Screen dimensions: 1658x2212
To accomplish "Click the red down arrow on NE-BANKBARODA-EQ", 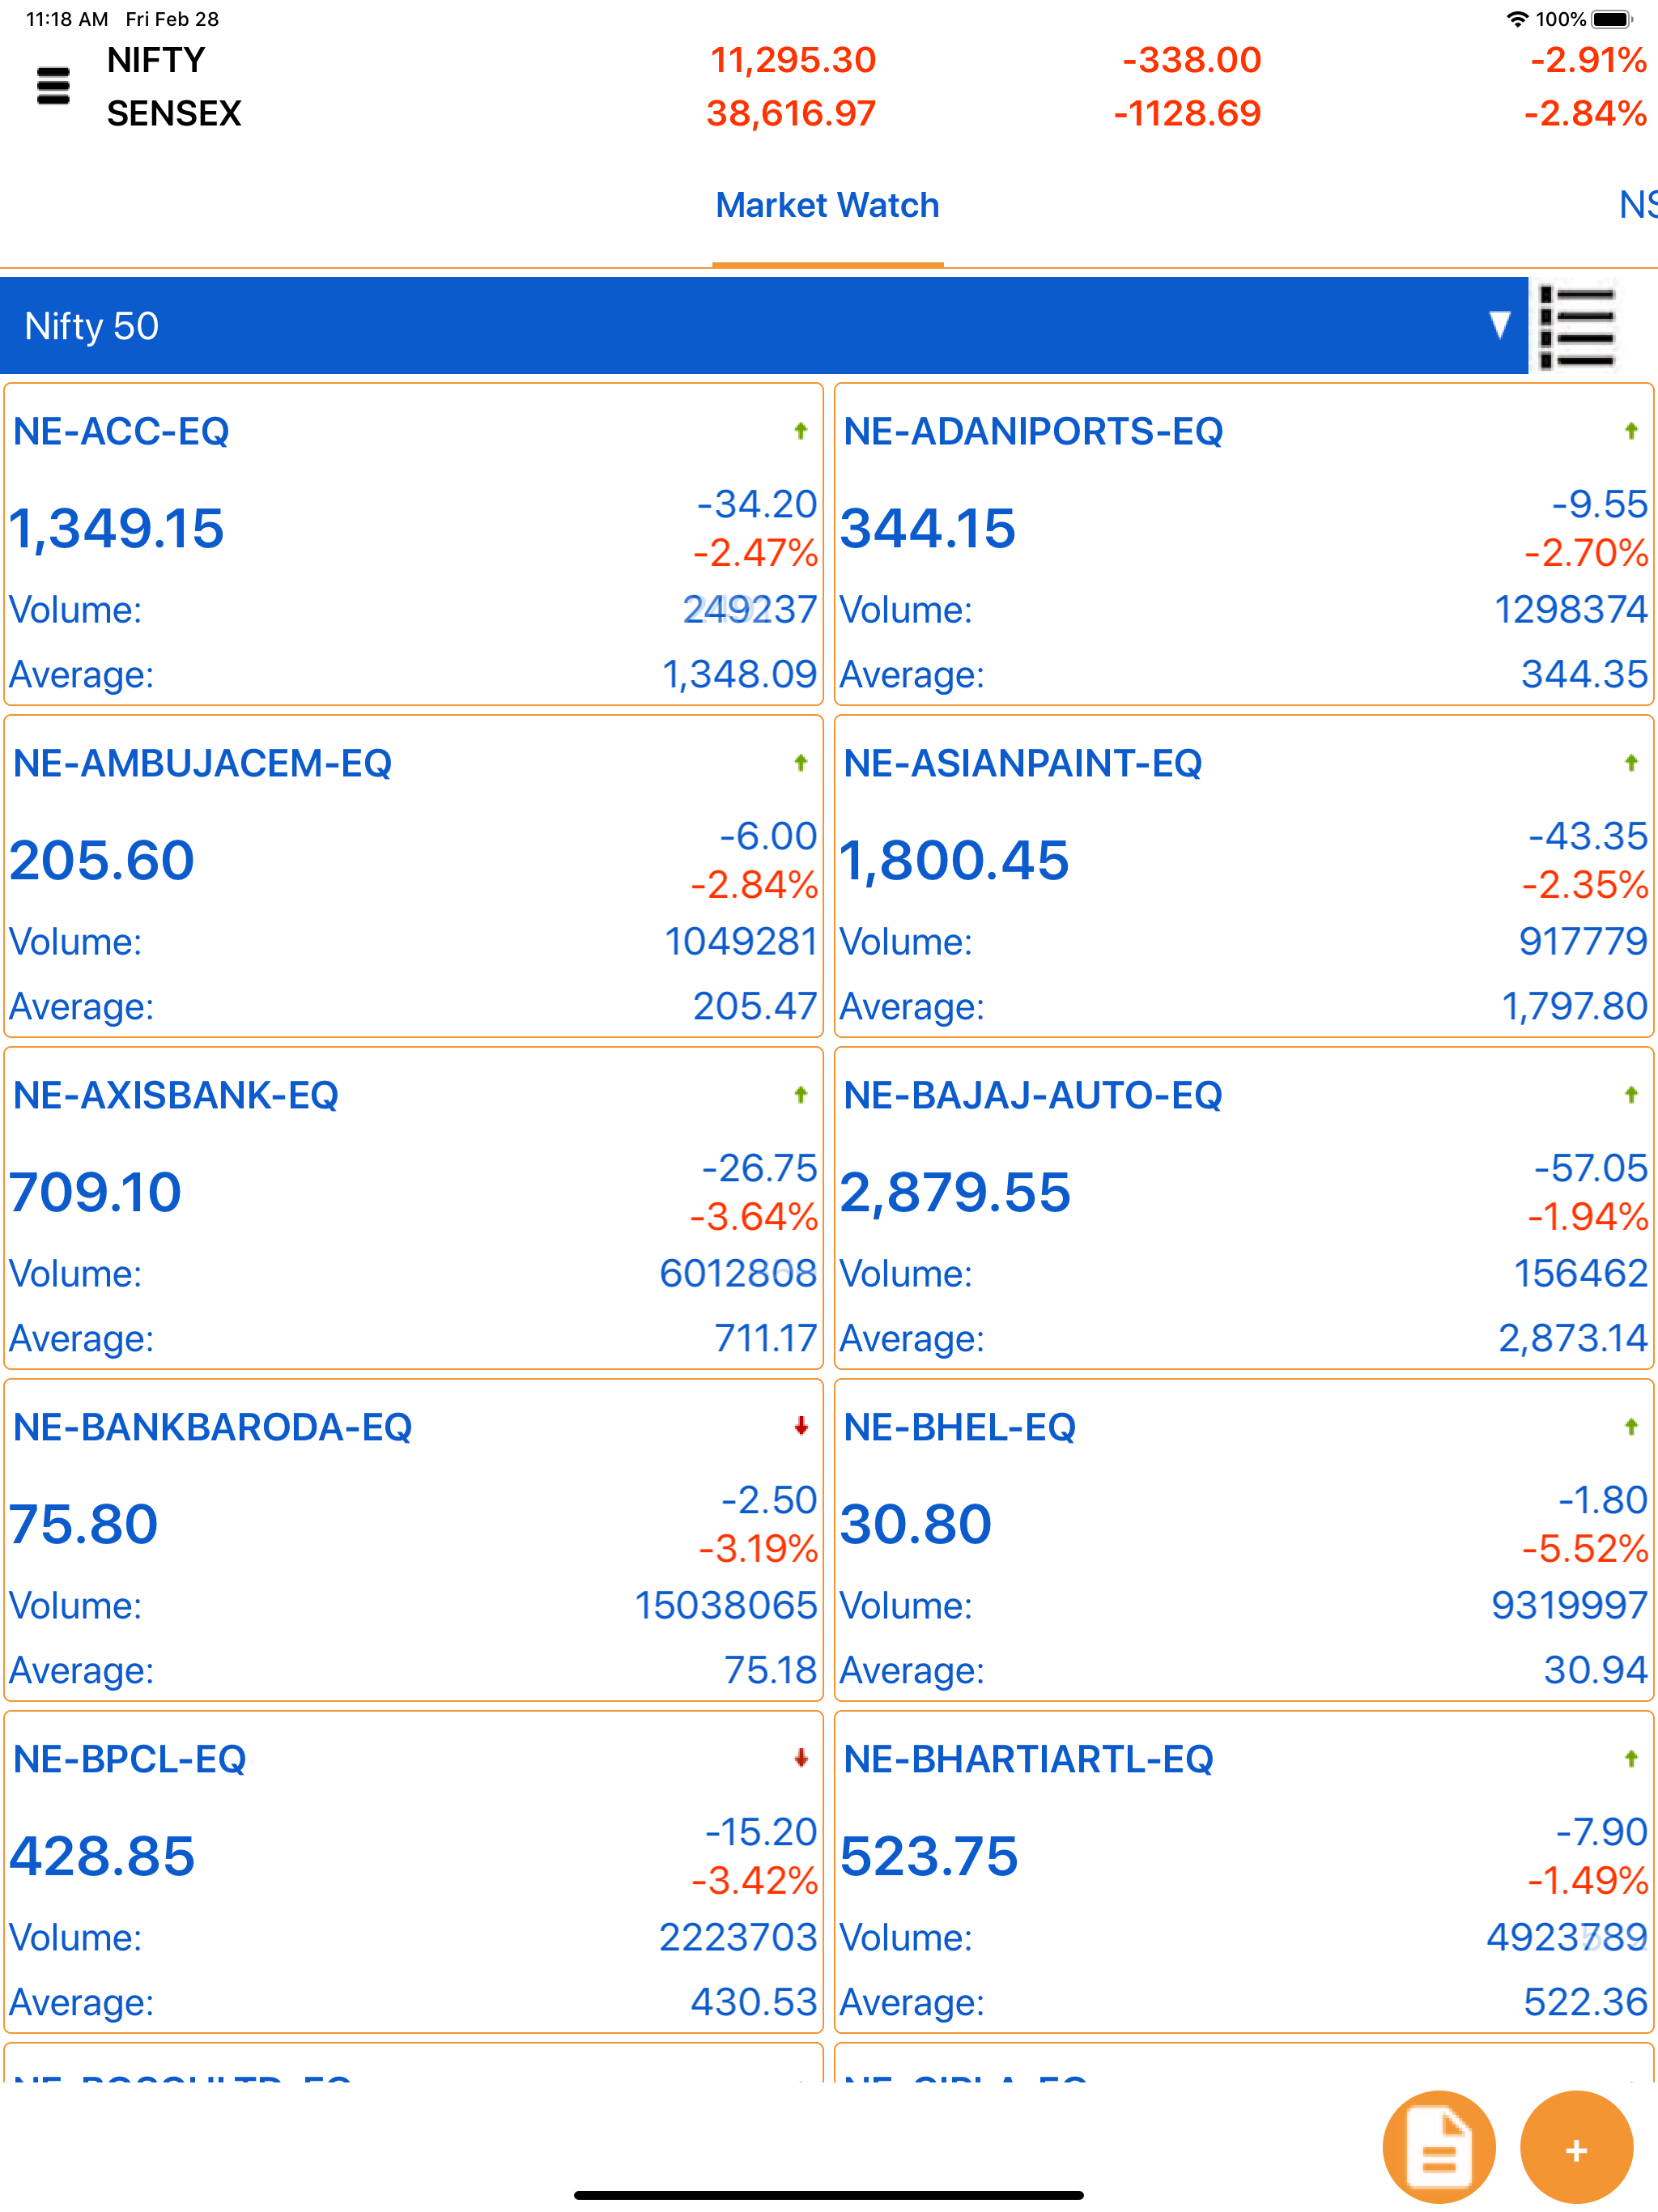I will 800,1427.
